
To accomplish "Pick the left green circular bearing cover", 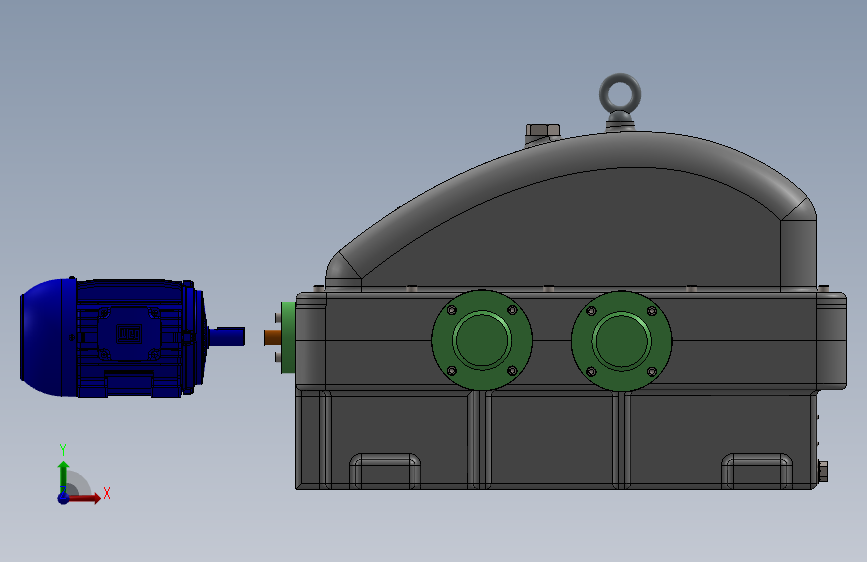I will click(x=482, y=340).
